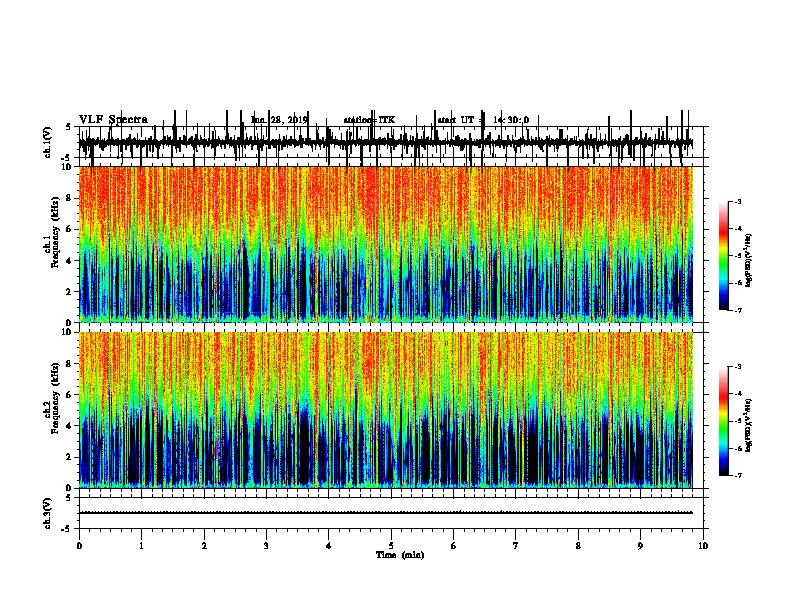Click the '8' kHz tick on ch.1 frequency axis
This screenshot has height=612, width=792.
(69, 198)
